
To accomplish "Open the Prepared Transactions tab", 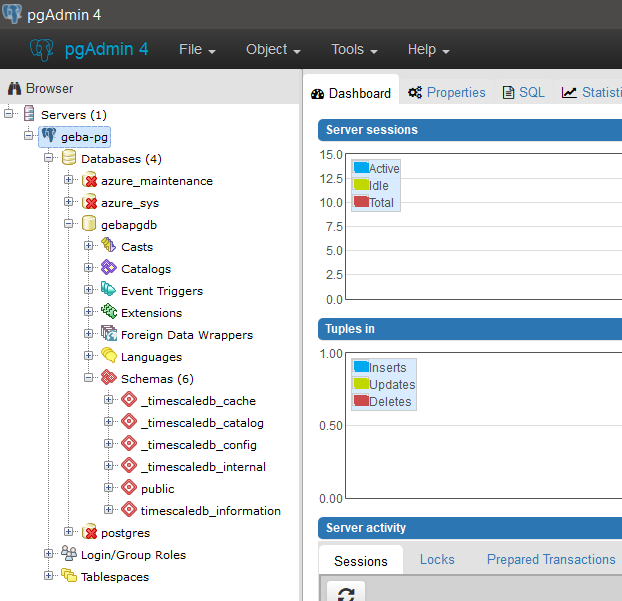I will [550, 560].
